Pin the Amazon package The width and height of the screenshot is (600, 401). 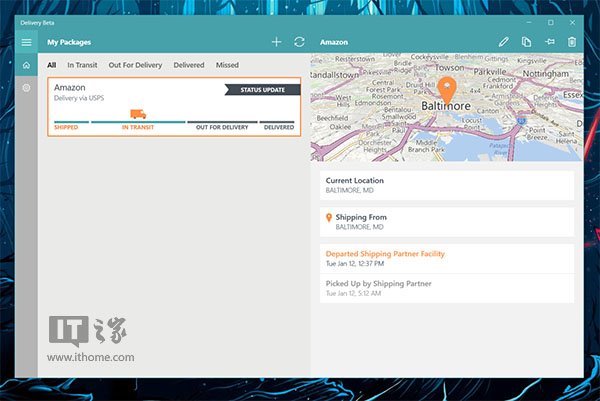(550, 42)
